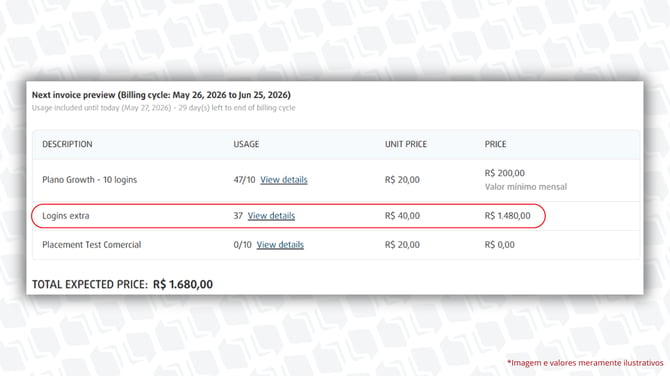Click the R$ 200,00 price
The height and width of the screenshot is (376, 670).
[505, 173]
